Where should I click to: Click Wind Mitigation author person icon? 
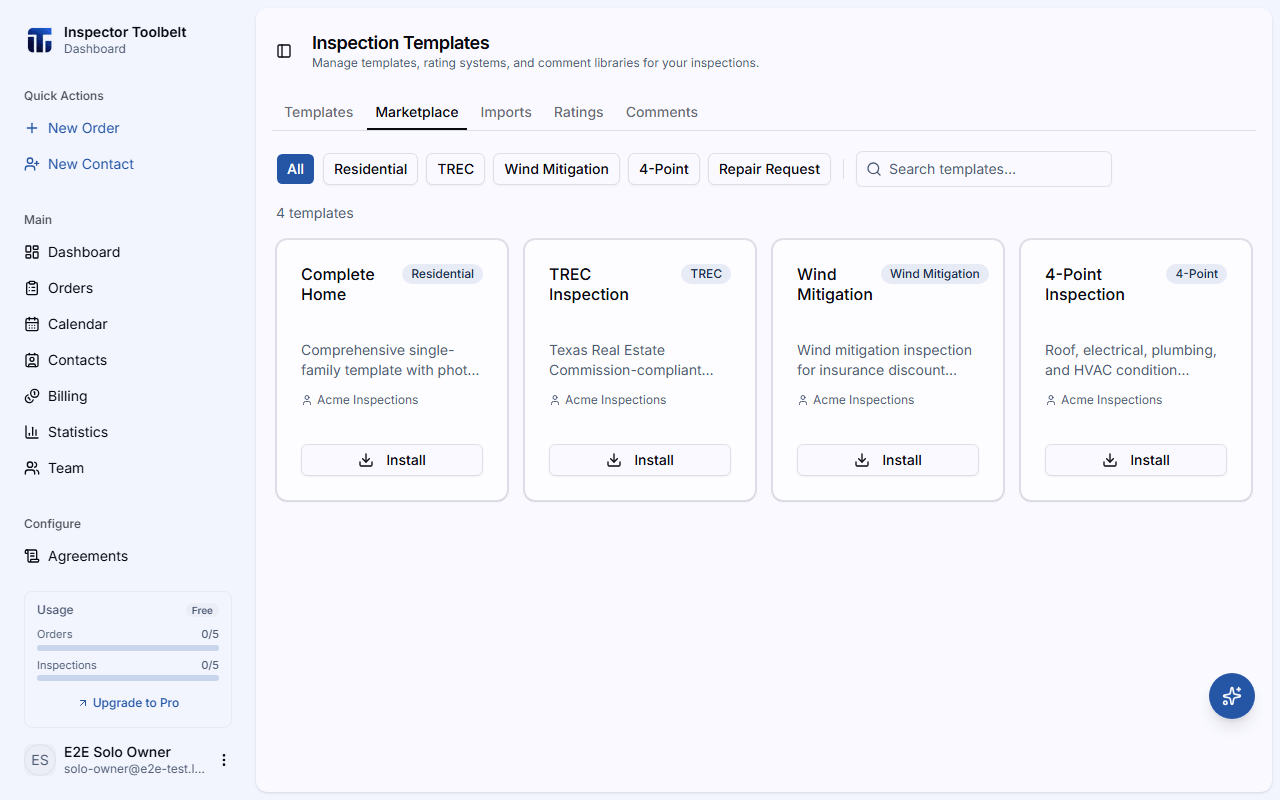tap(803, 400)
